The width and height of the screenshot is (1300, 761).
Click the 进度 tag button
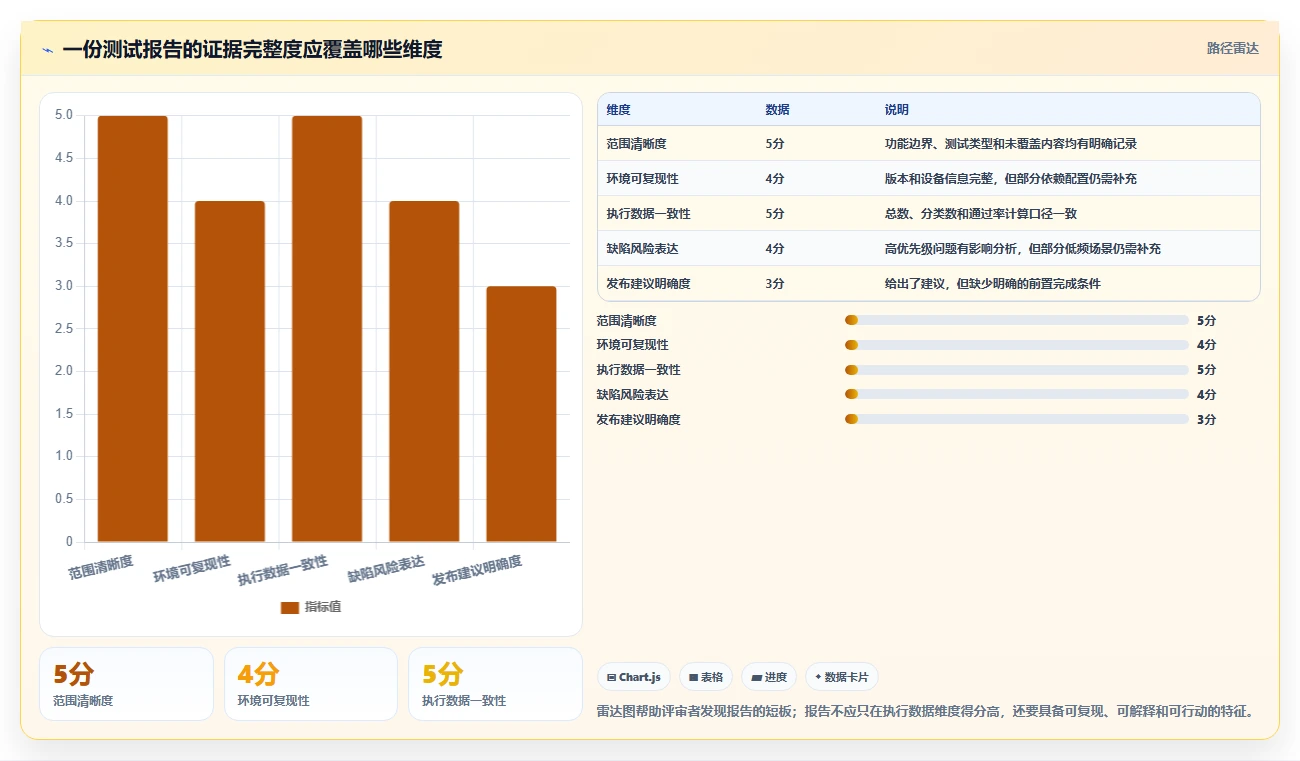[769, 677]
